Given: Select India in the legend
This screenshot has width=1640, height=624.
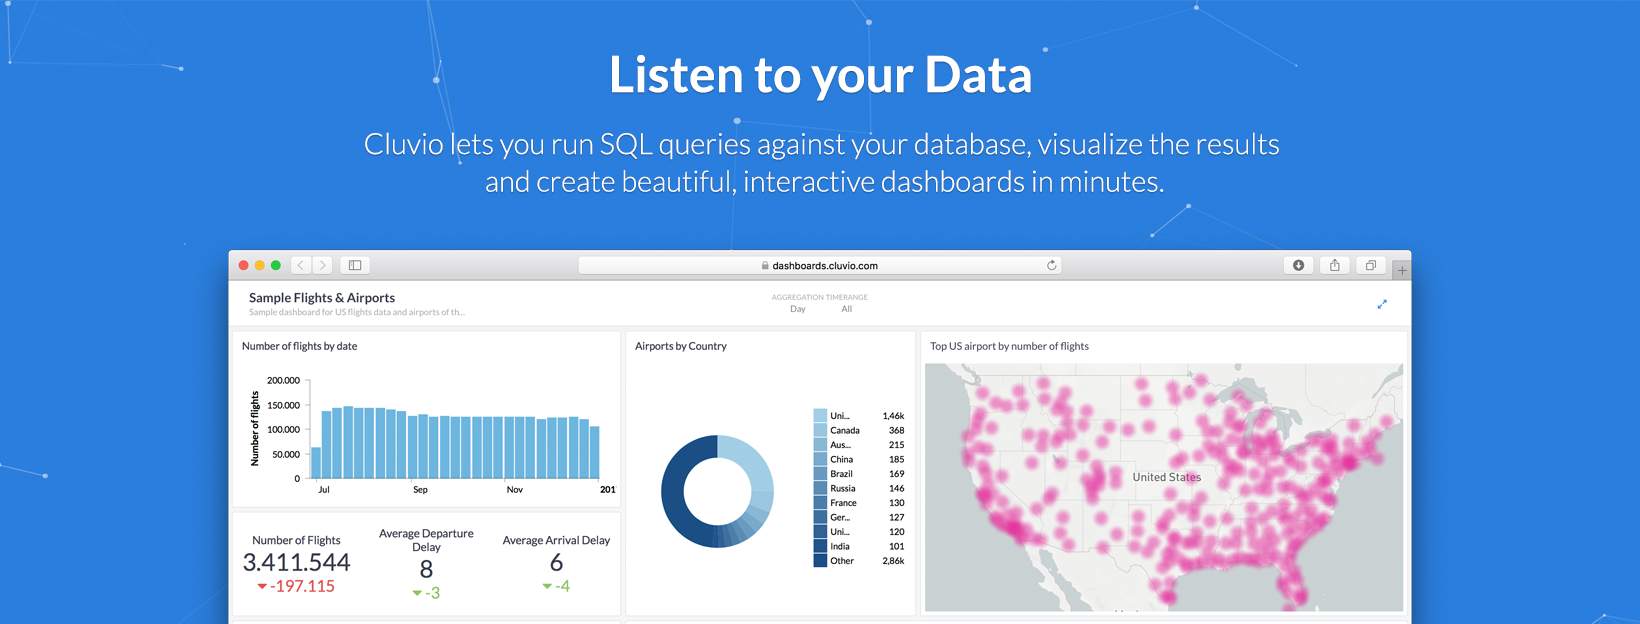Looking at the screenshot, I should [x=840, y=546].
